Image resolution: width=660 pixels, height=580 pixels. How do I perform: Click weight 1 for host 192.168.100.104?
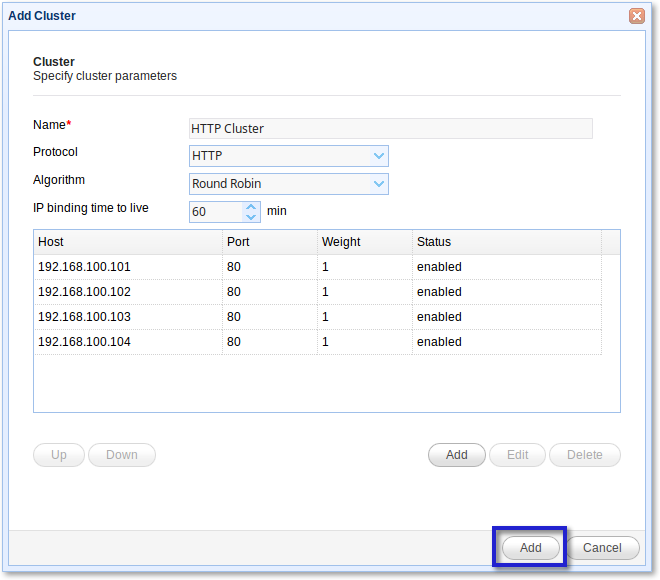[x=325, y=342]
